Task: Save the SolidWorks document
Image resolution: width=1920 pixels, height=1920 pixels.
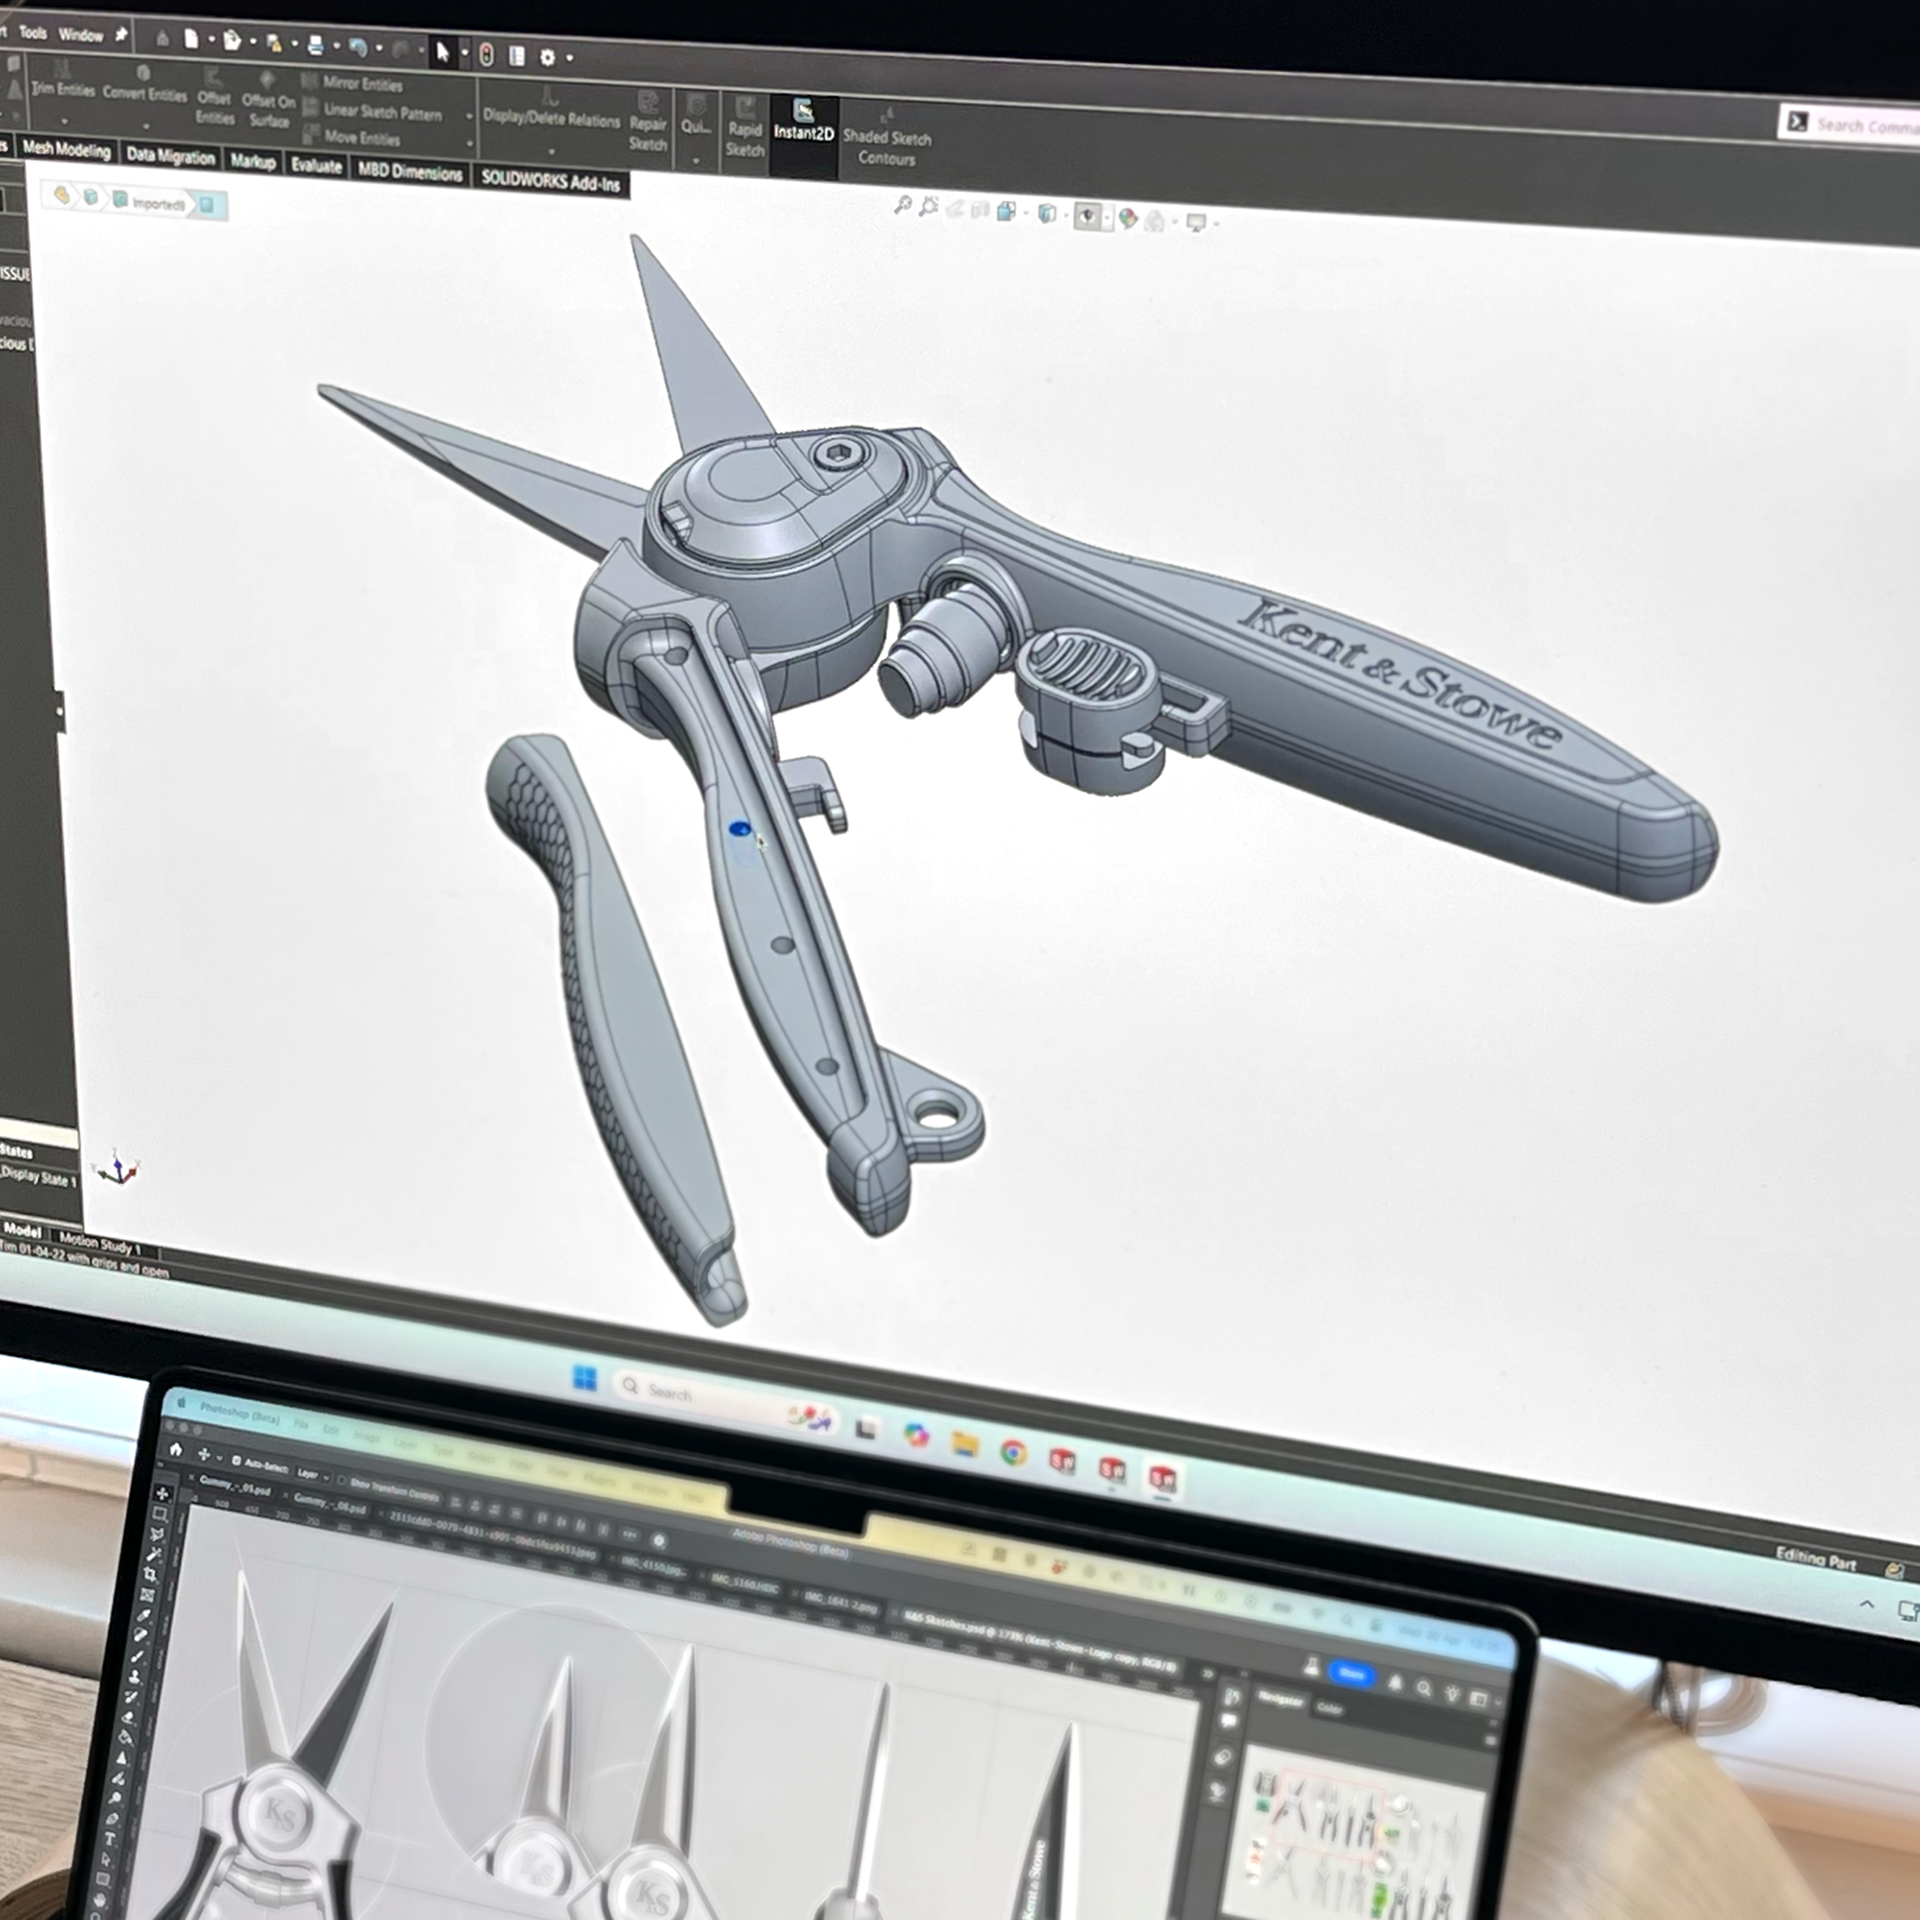Action: click(274, 42)
